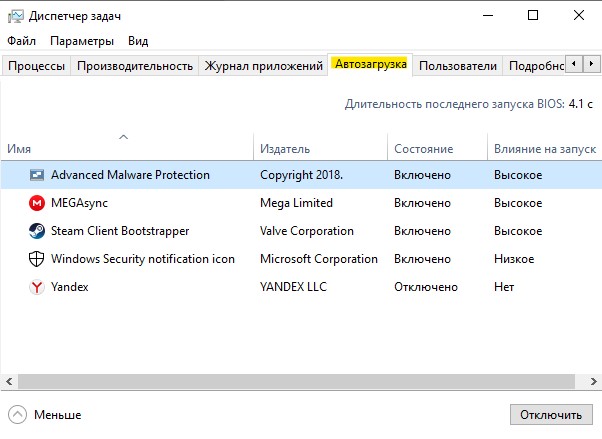Click the Нет impact value for Yandex
602x439 pixels.
[x=504, y=287]
